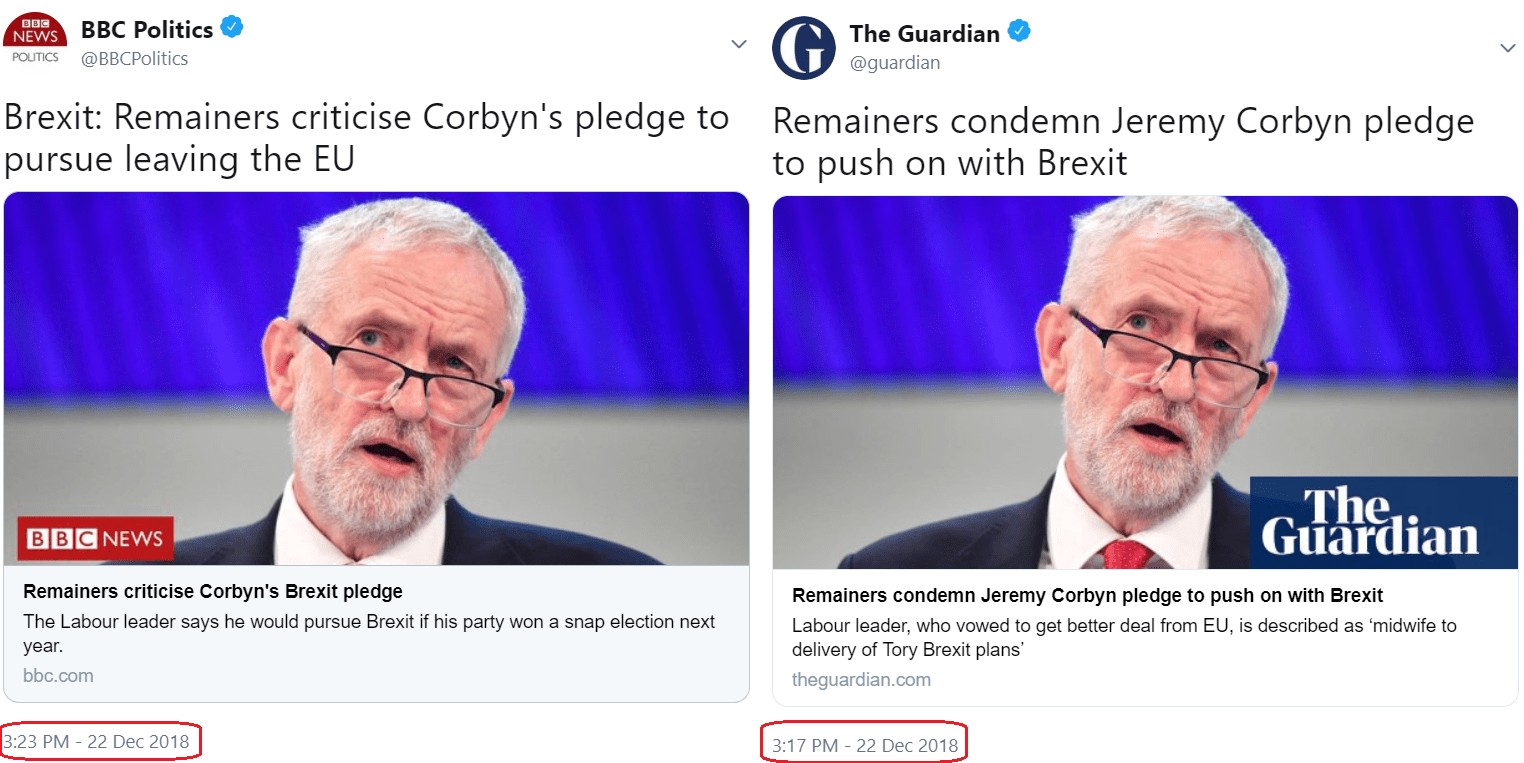Viewport: 1524px width, 763px height.
Task: Open the BBC tweet's Corbyn photo
Action: coord(376,378)
